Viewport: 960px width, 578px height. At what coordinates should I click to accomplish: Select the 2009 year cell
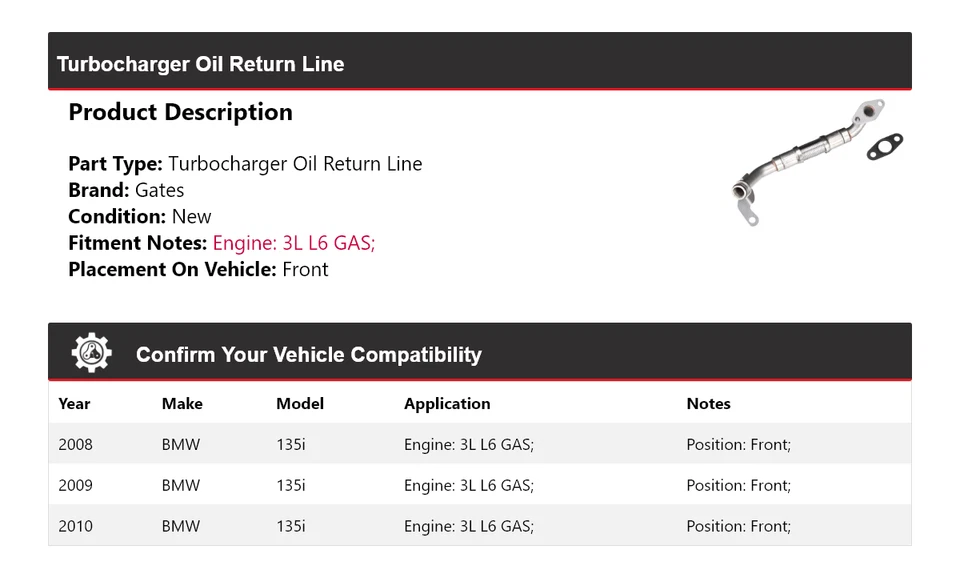(75, 485)
